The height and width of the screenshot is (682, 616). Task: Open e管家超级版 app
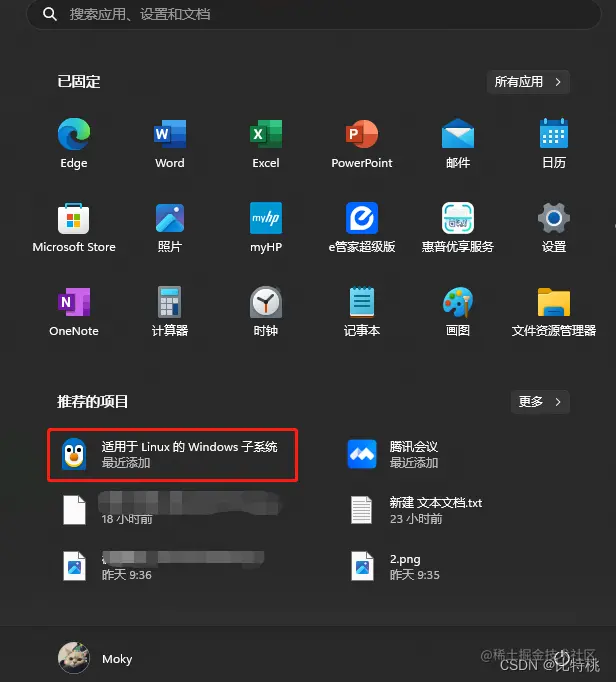coord(362,228)
